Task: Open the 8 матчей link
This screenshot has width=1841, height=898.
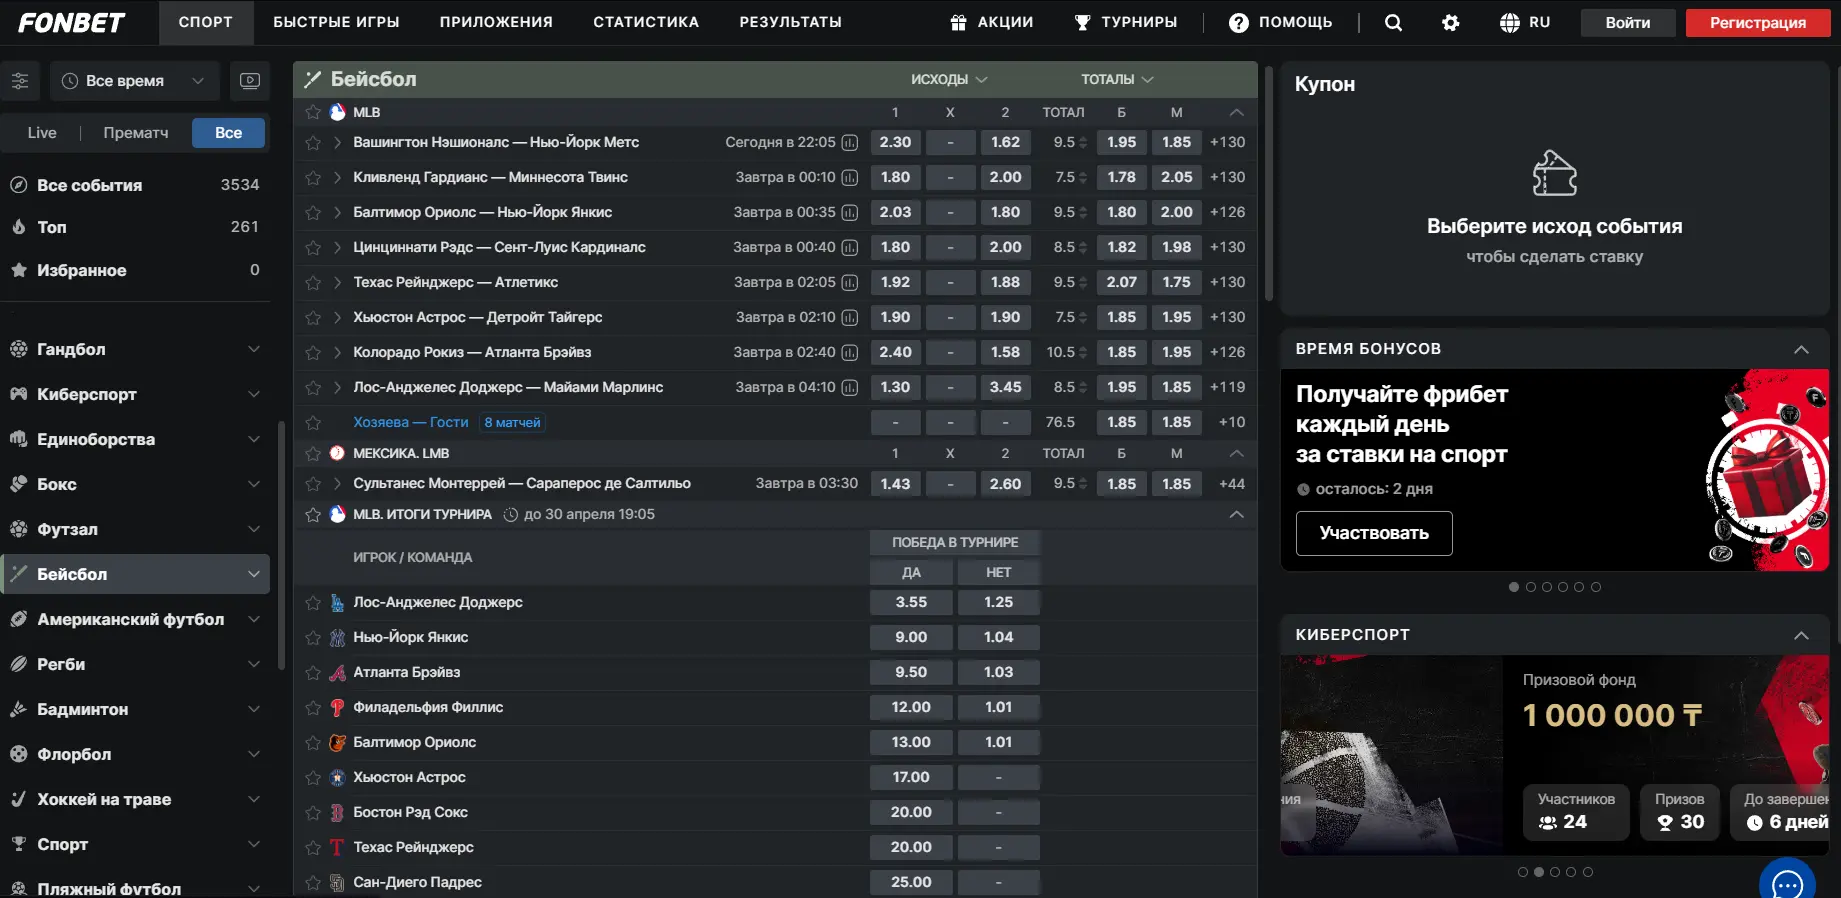Action: pyautogui.click(x=512, y=423)
